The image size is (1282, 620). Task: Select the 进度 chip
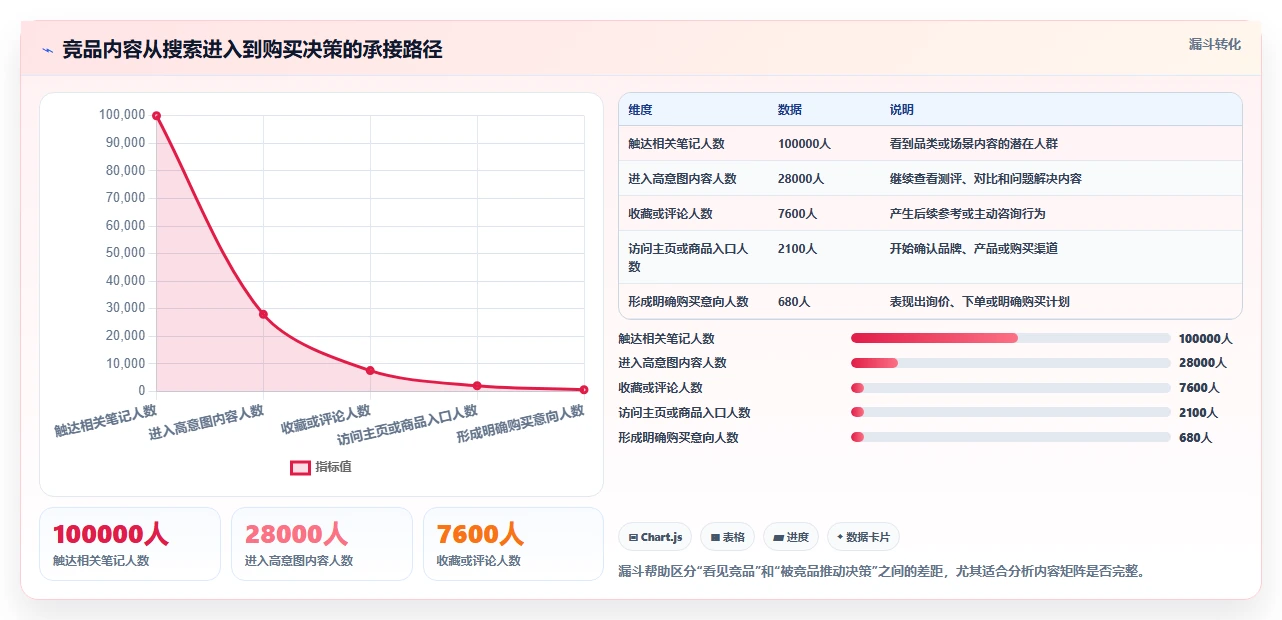[791, 537]
